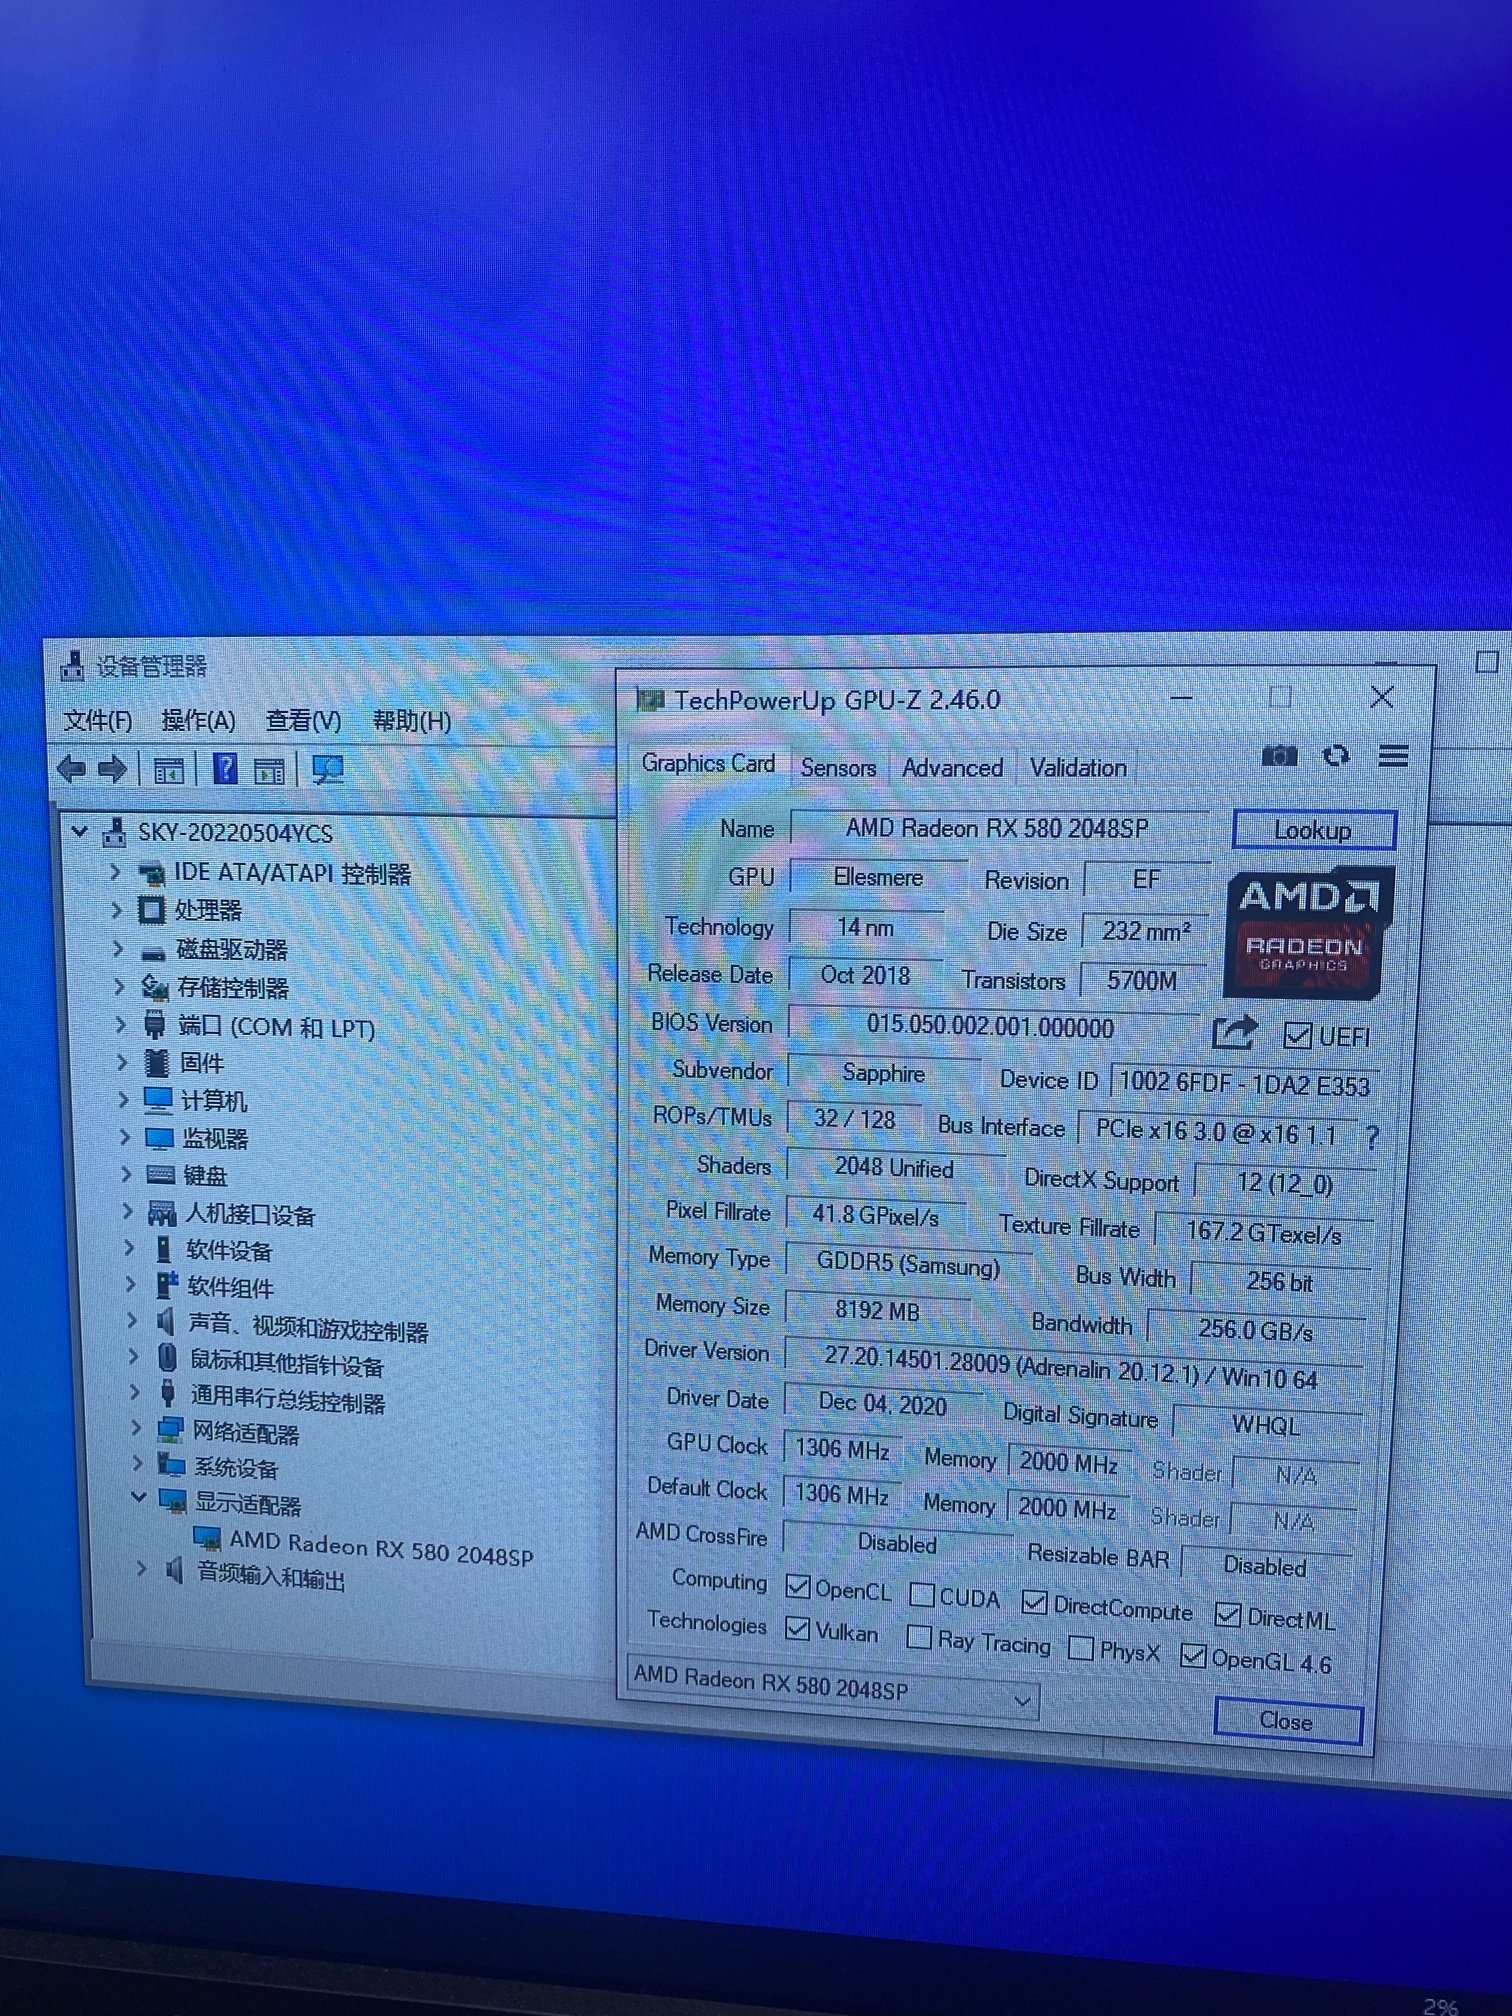Open the GPU-Z hamburger menu
The height and width of the screenshot is (2016, 1512).
pos(1393,756)
